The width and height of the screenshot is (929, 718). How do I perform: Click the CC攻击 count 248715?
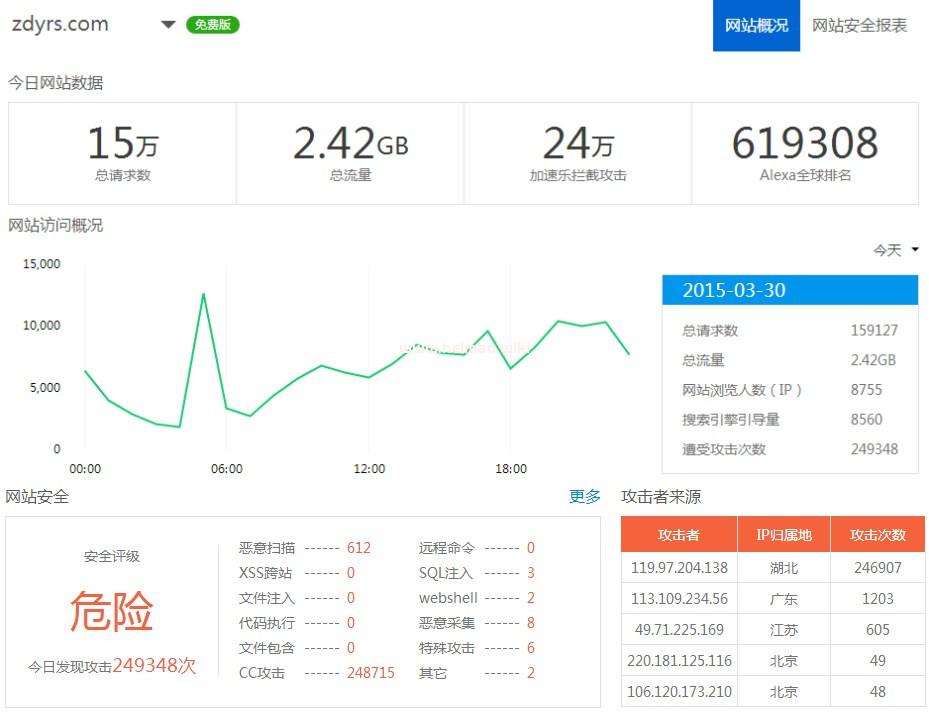click(x=370, y=673)
